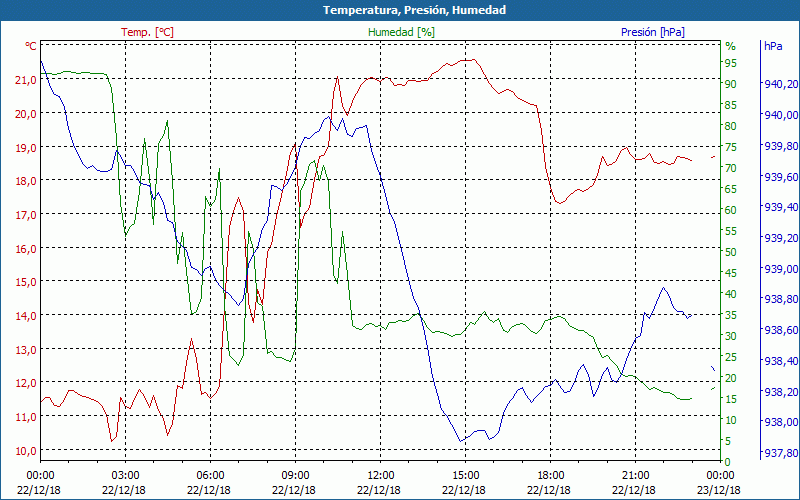Click pressure axis value 937,80

[781, 453]
